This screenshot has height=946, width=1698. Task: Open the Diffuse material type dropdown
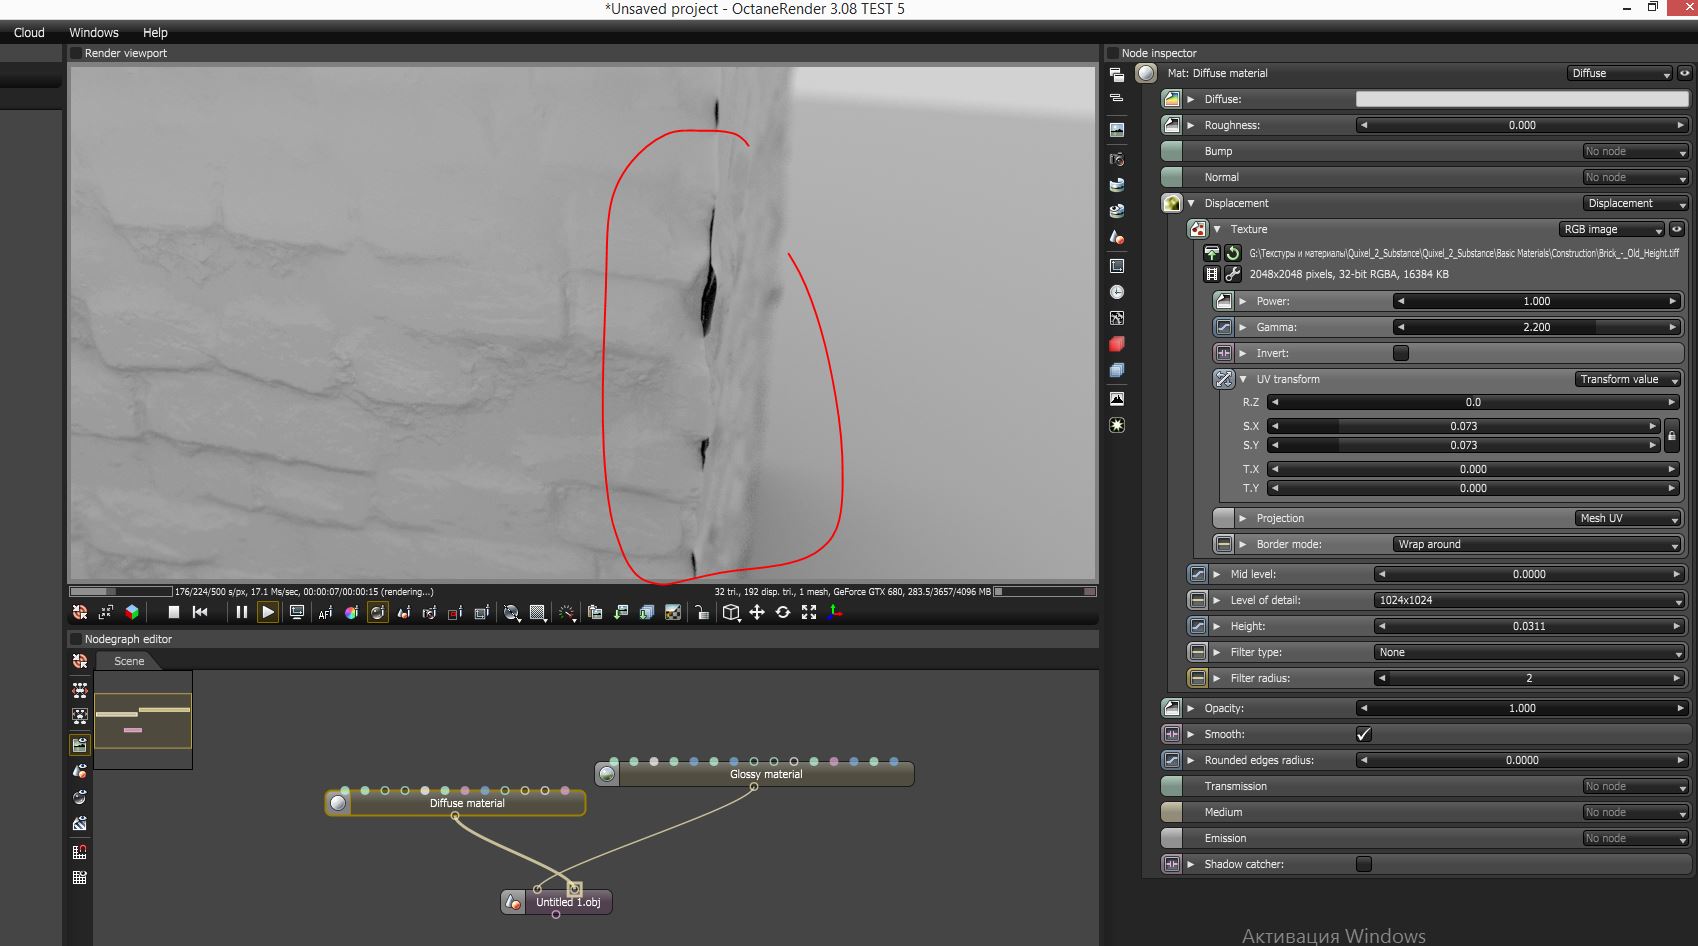coord(1620,73)
